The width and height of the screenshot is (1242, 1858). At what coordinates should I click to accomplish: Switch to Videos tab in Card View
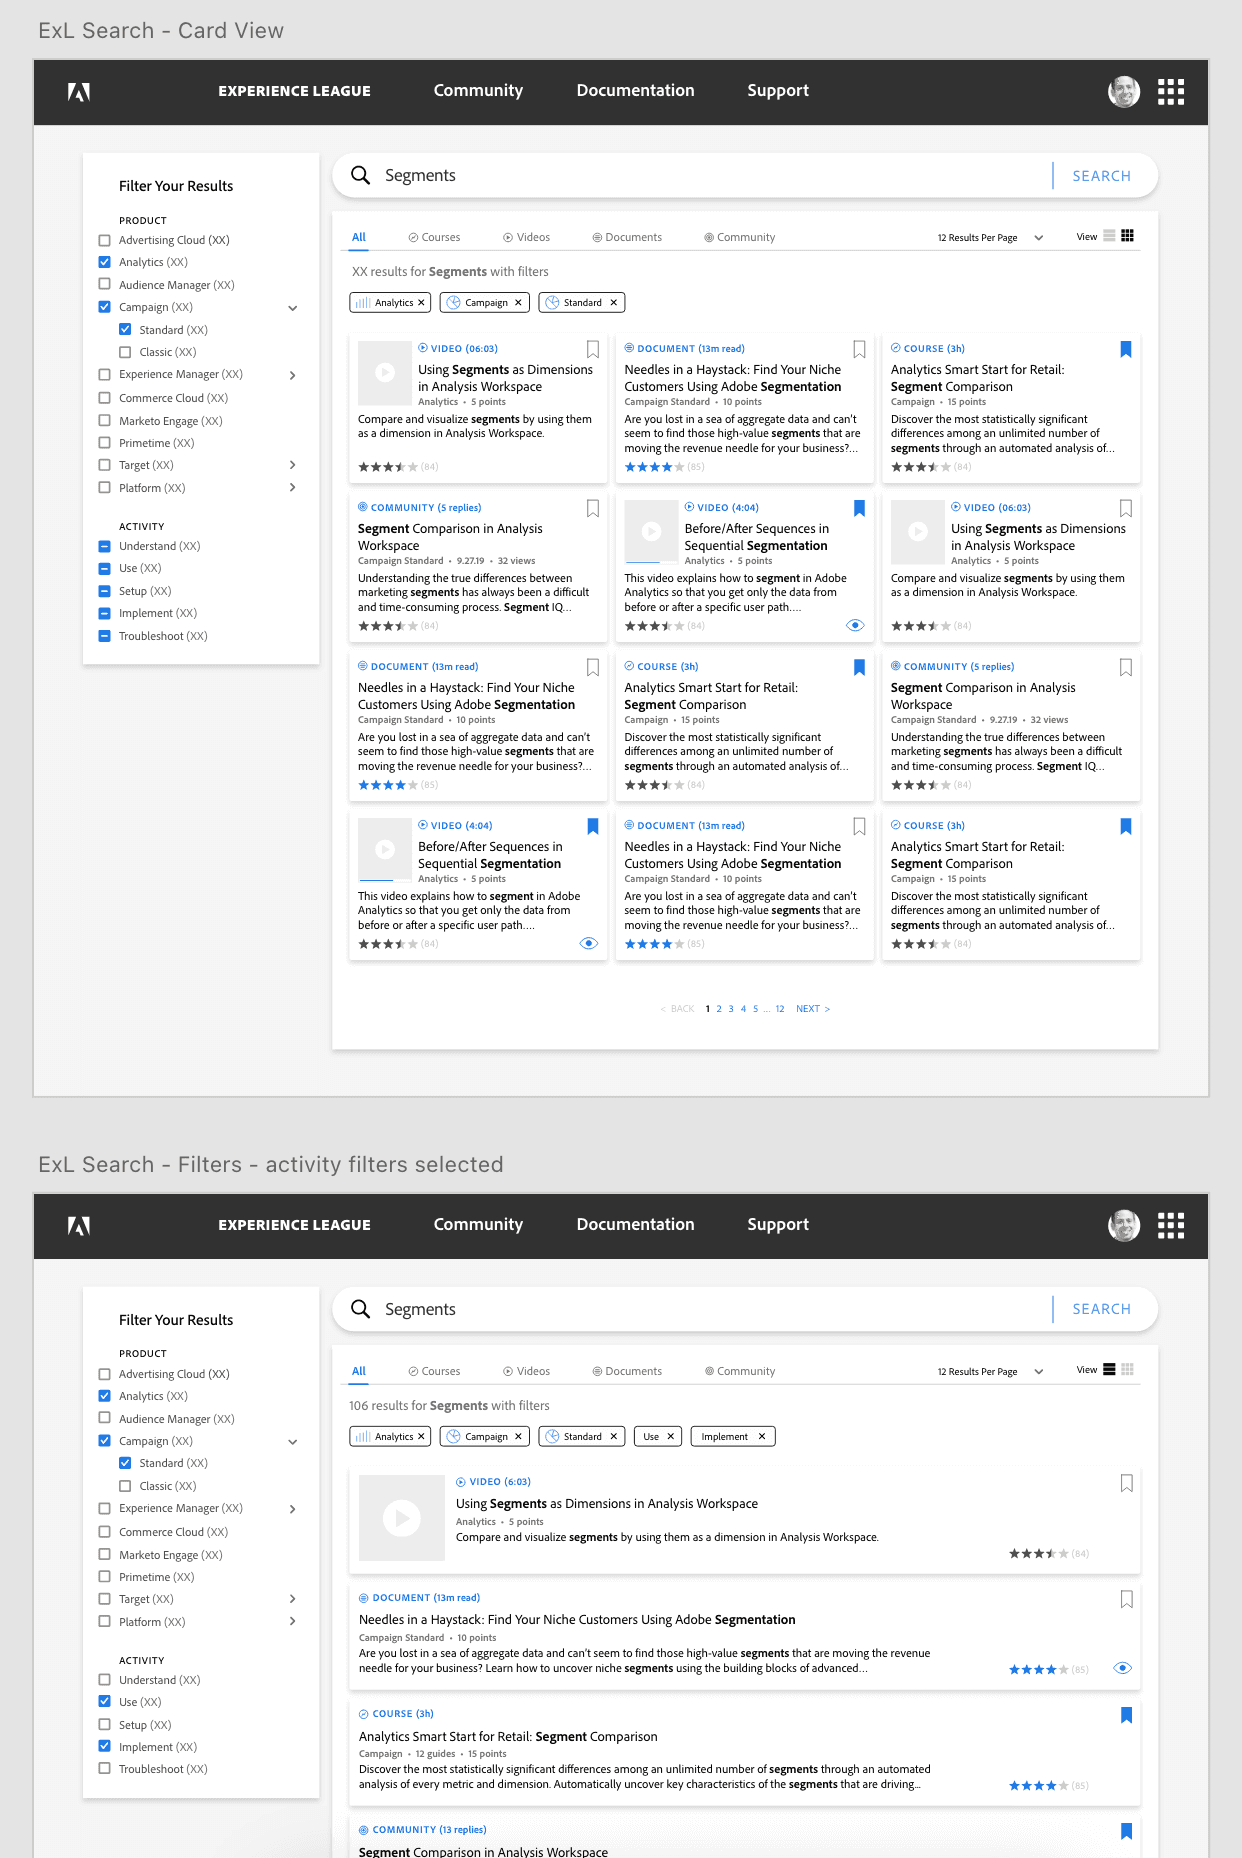pos(527,237)
